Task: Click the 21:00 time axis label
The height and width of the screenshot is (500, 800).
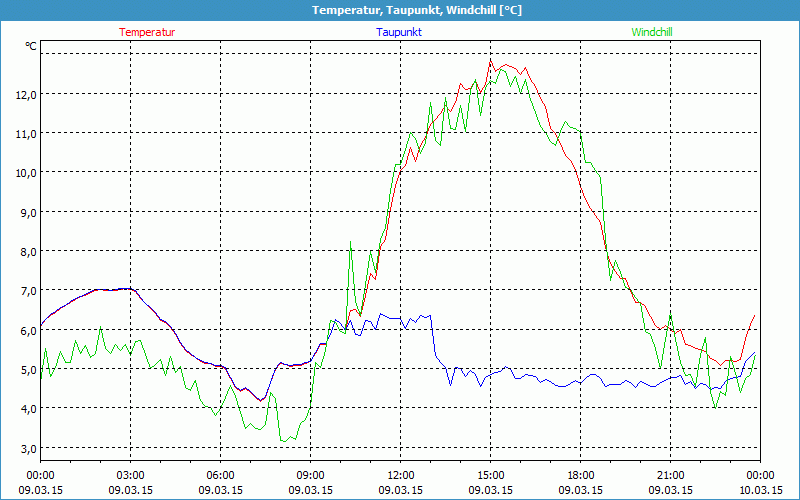Action: (670, 476)
